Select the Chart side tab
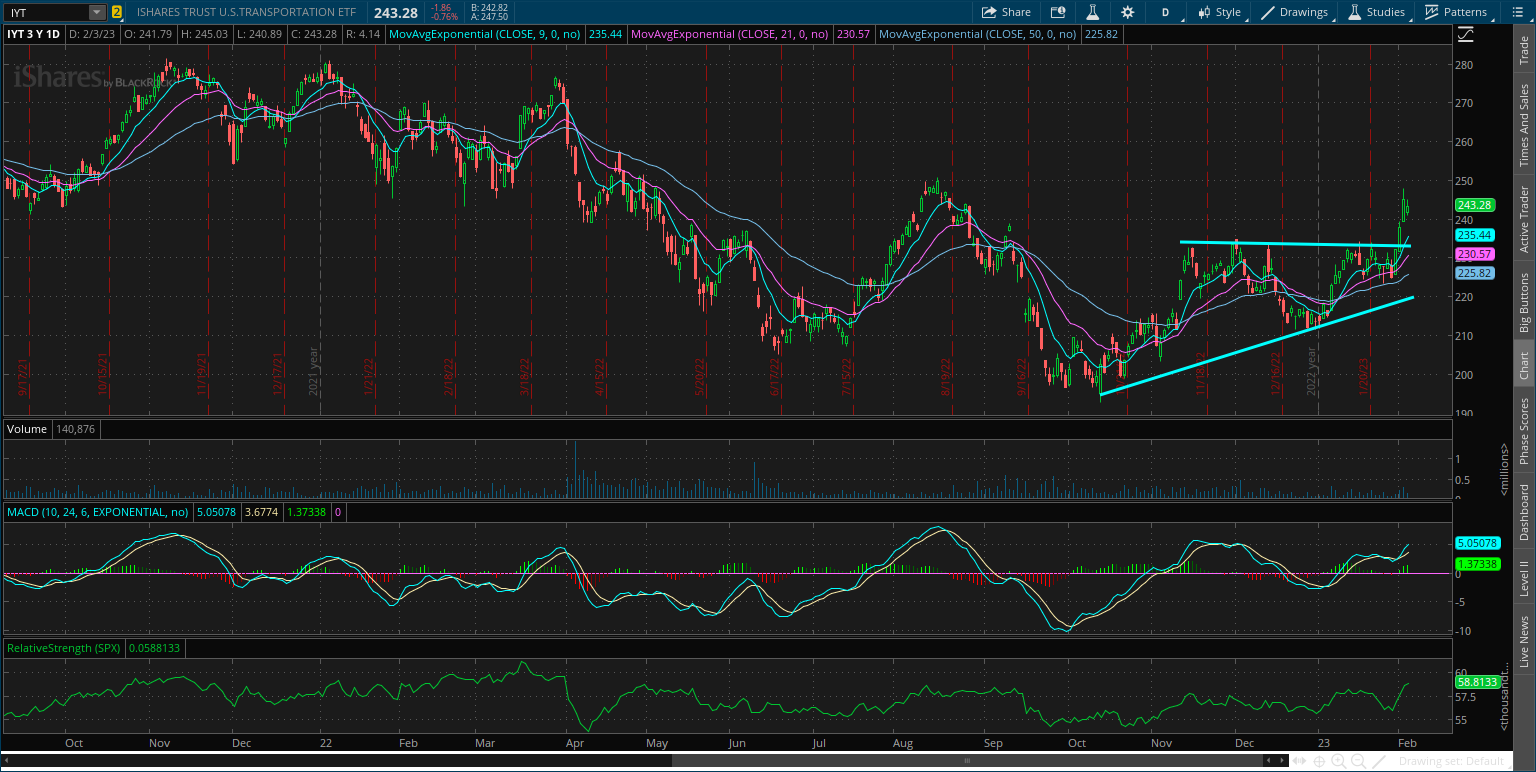This screenshot has height=772, width=1536. (x=1524, y=366)
